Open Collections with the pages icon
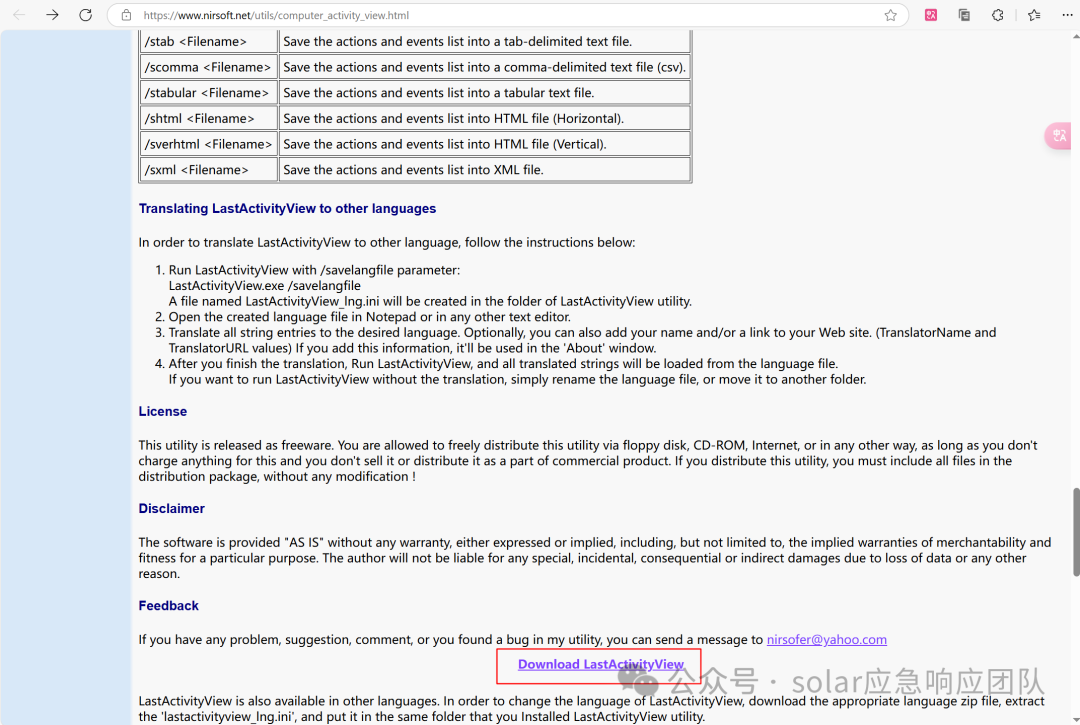This screenshot has width=1080, height=725. pos(963,15)
